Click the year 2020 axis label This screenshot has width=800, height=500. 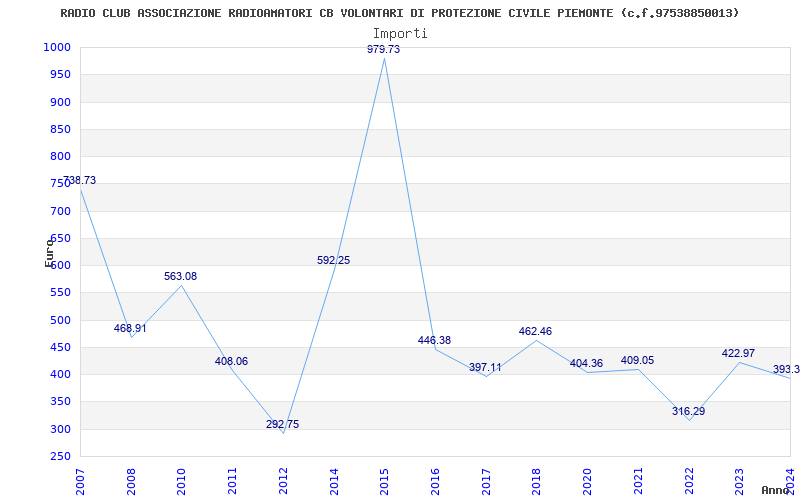click(x=587, y=481)
